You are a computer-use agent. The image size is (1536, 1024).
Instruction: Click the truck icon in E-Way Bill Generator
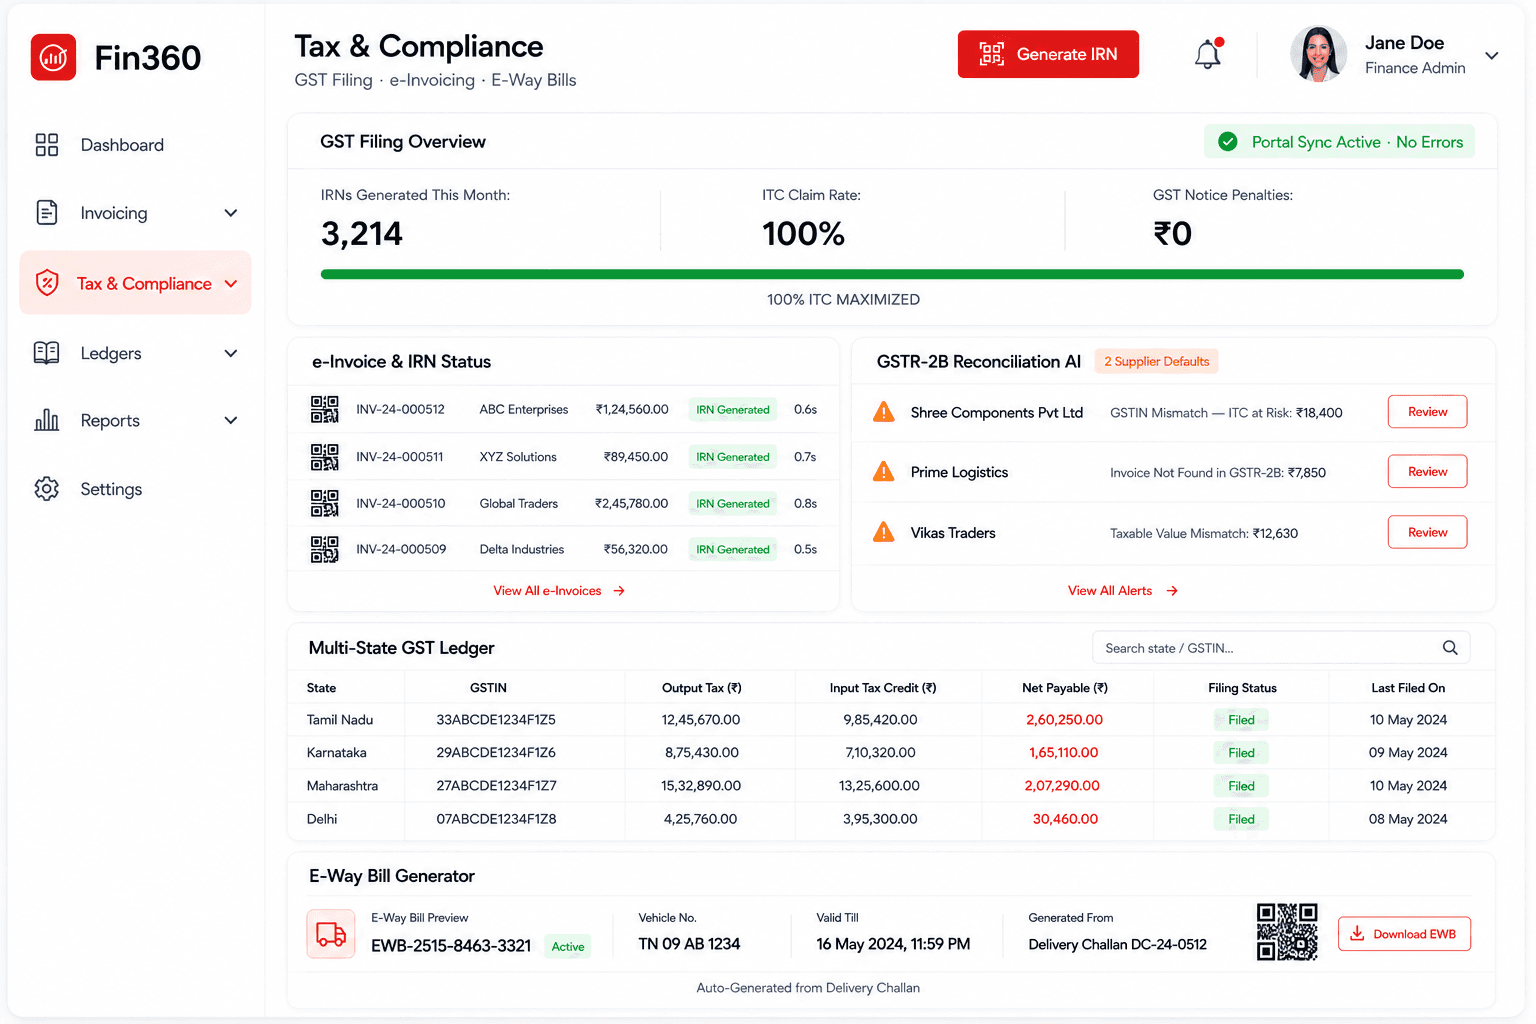(331, 934)
